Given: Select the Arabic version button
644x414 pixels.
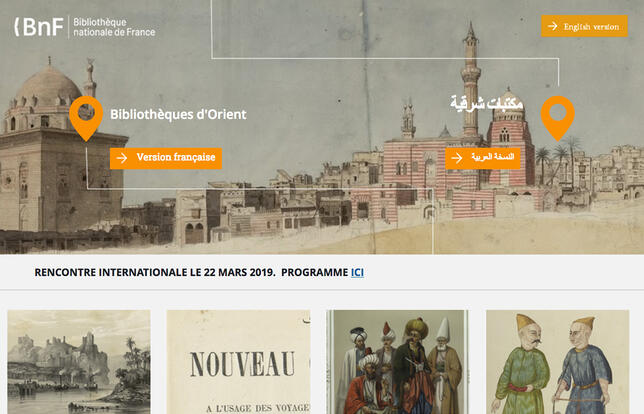Looking at the screenshot, I should (483, 158).
